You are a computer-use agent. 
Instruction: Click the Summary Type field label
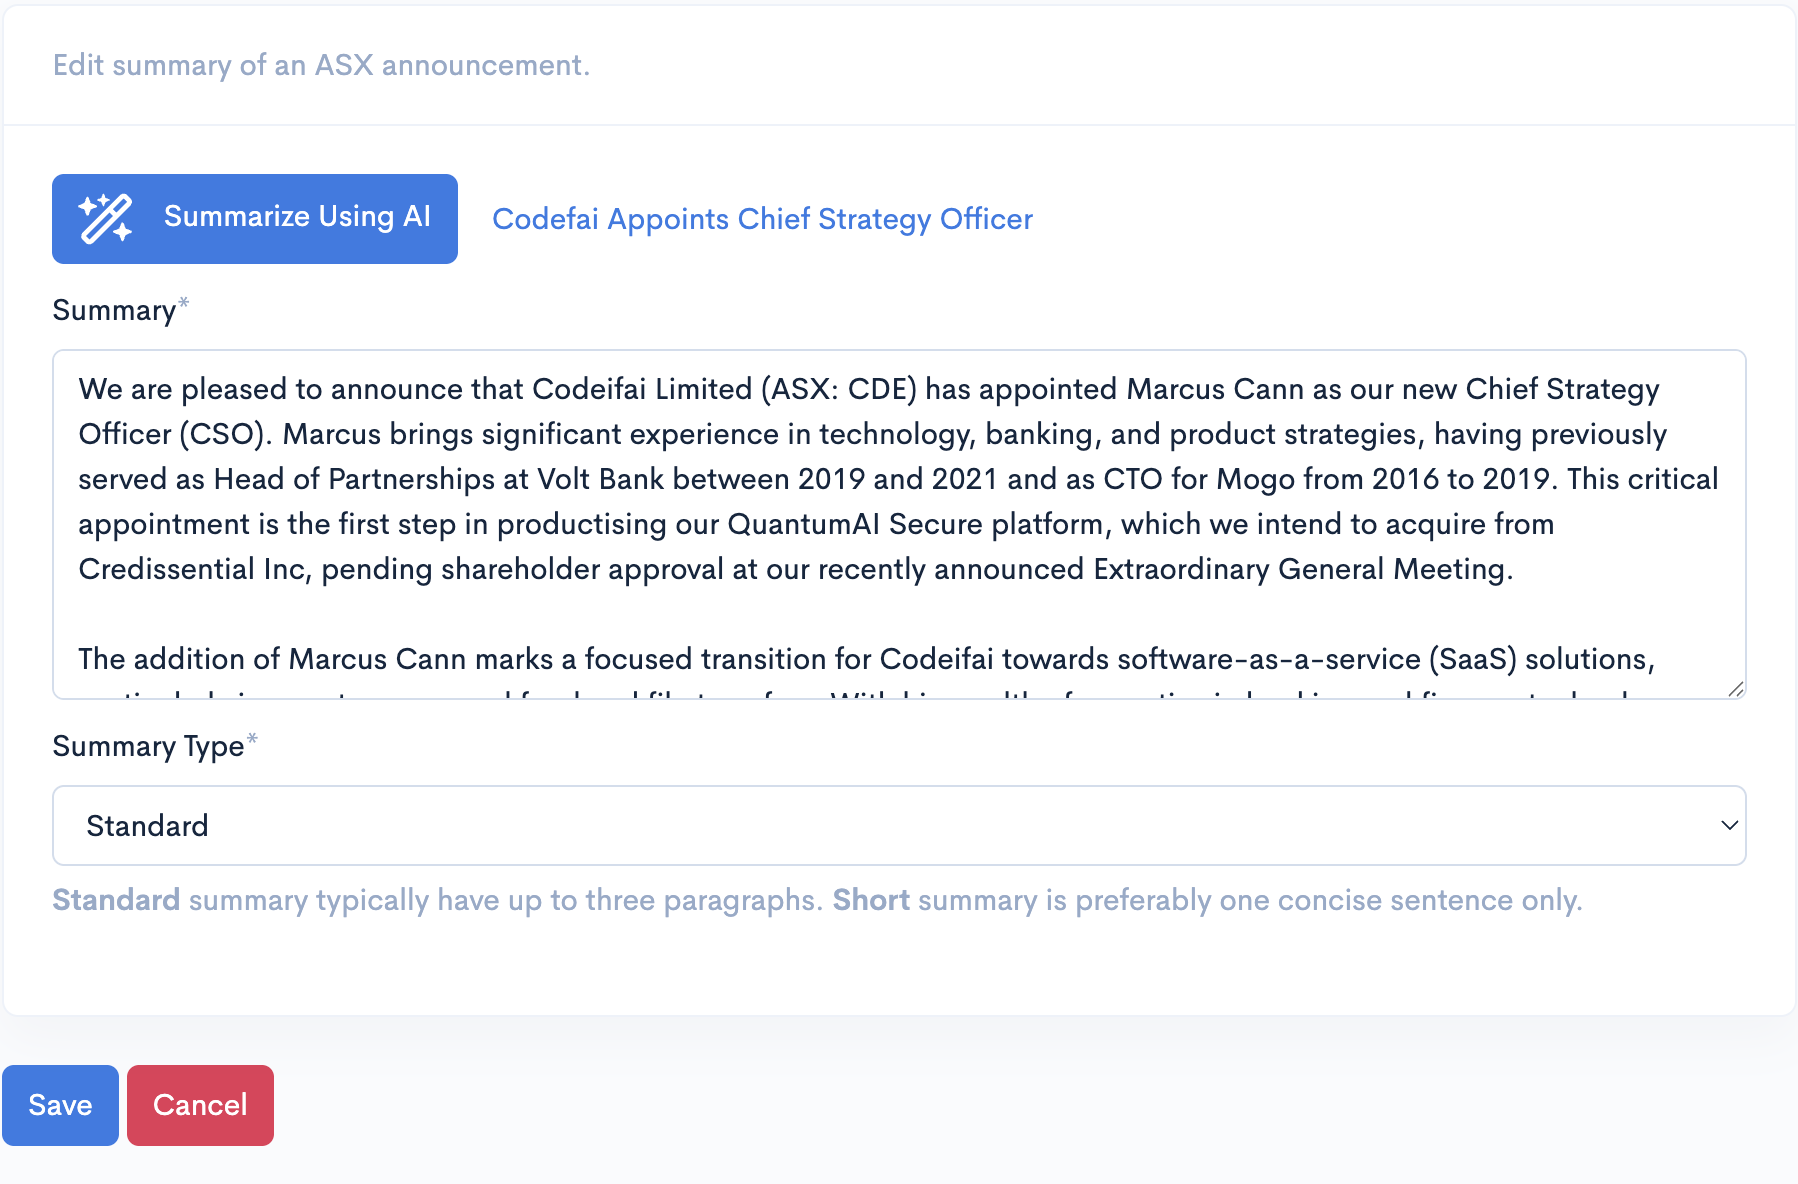point(148,745)
